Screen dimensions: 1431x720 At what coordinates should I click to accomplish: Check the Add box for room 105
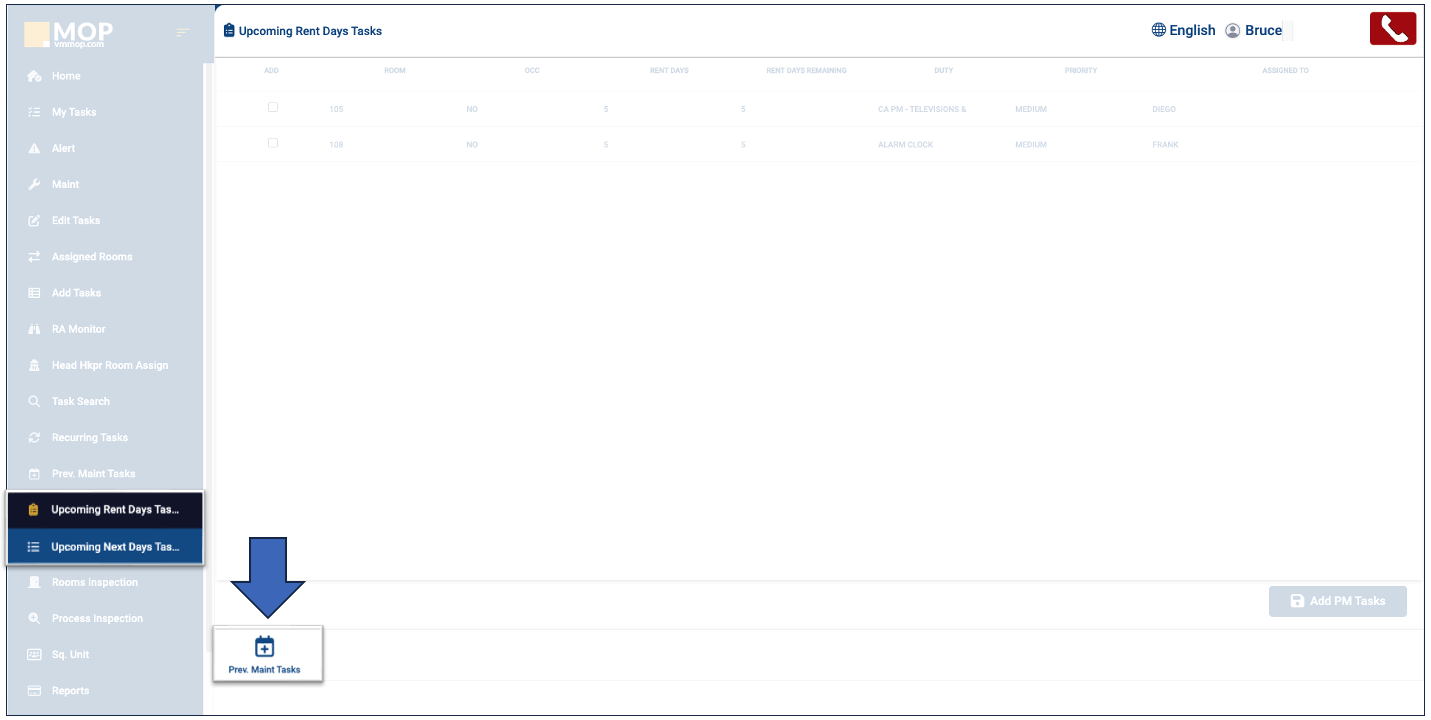[x=273, y=107]
